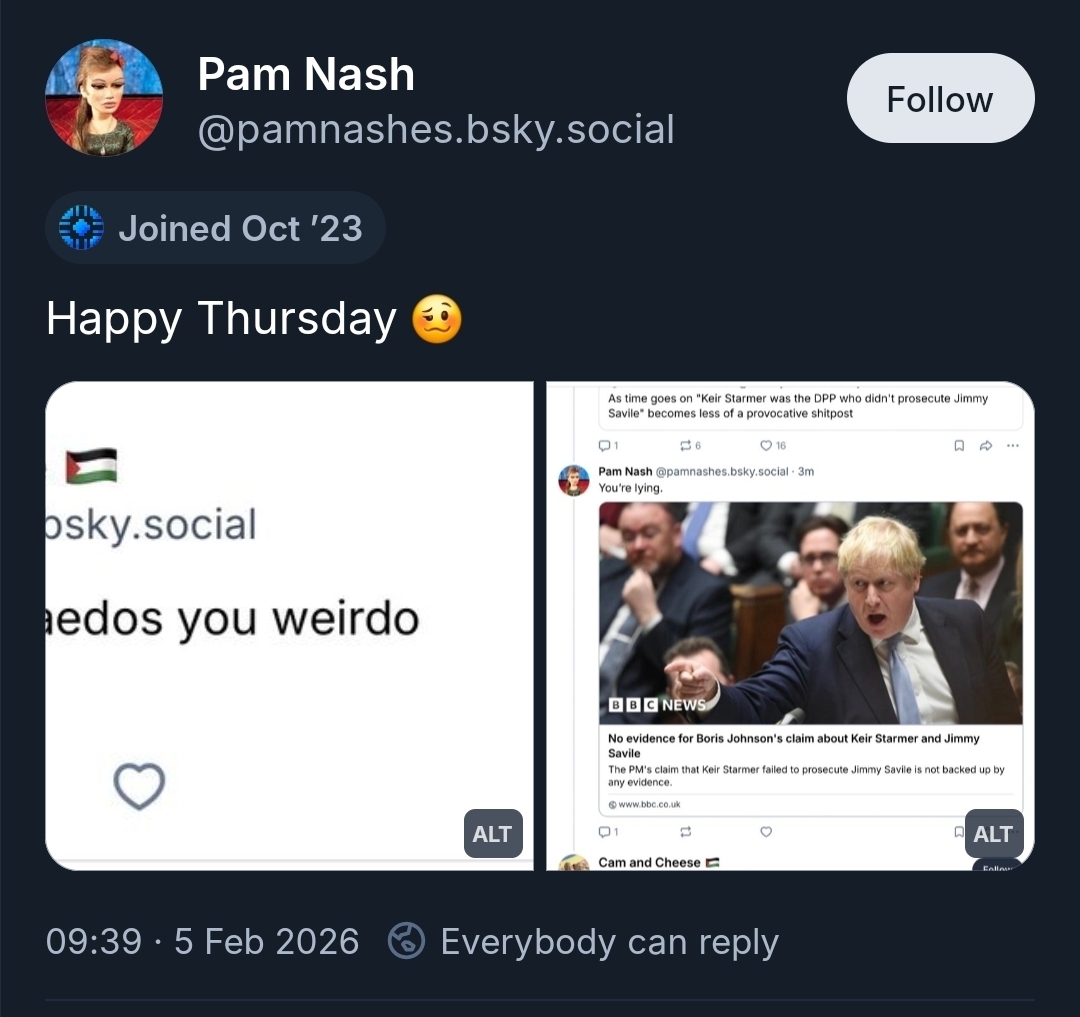
Task: Click the woozy face emoji after Happy Thursday
Action: point(437,320)
